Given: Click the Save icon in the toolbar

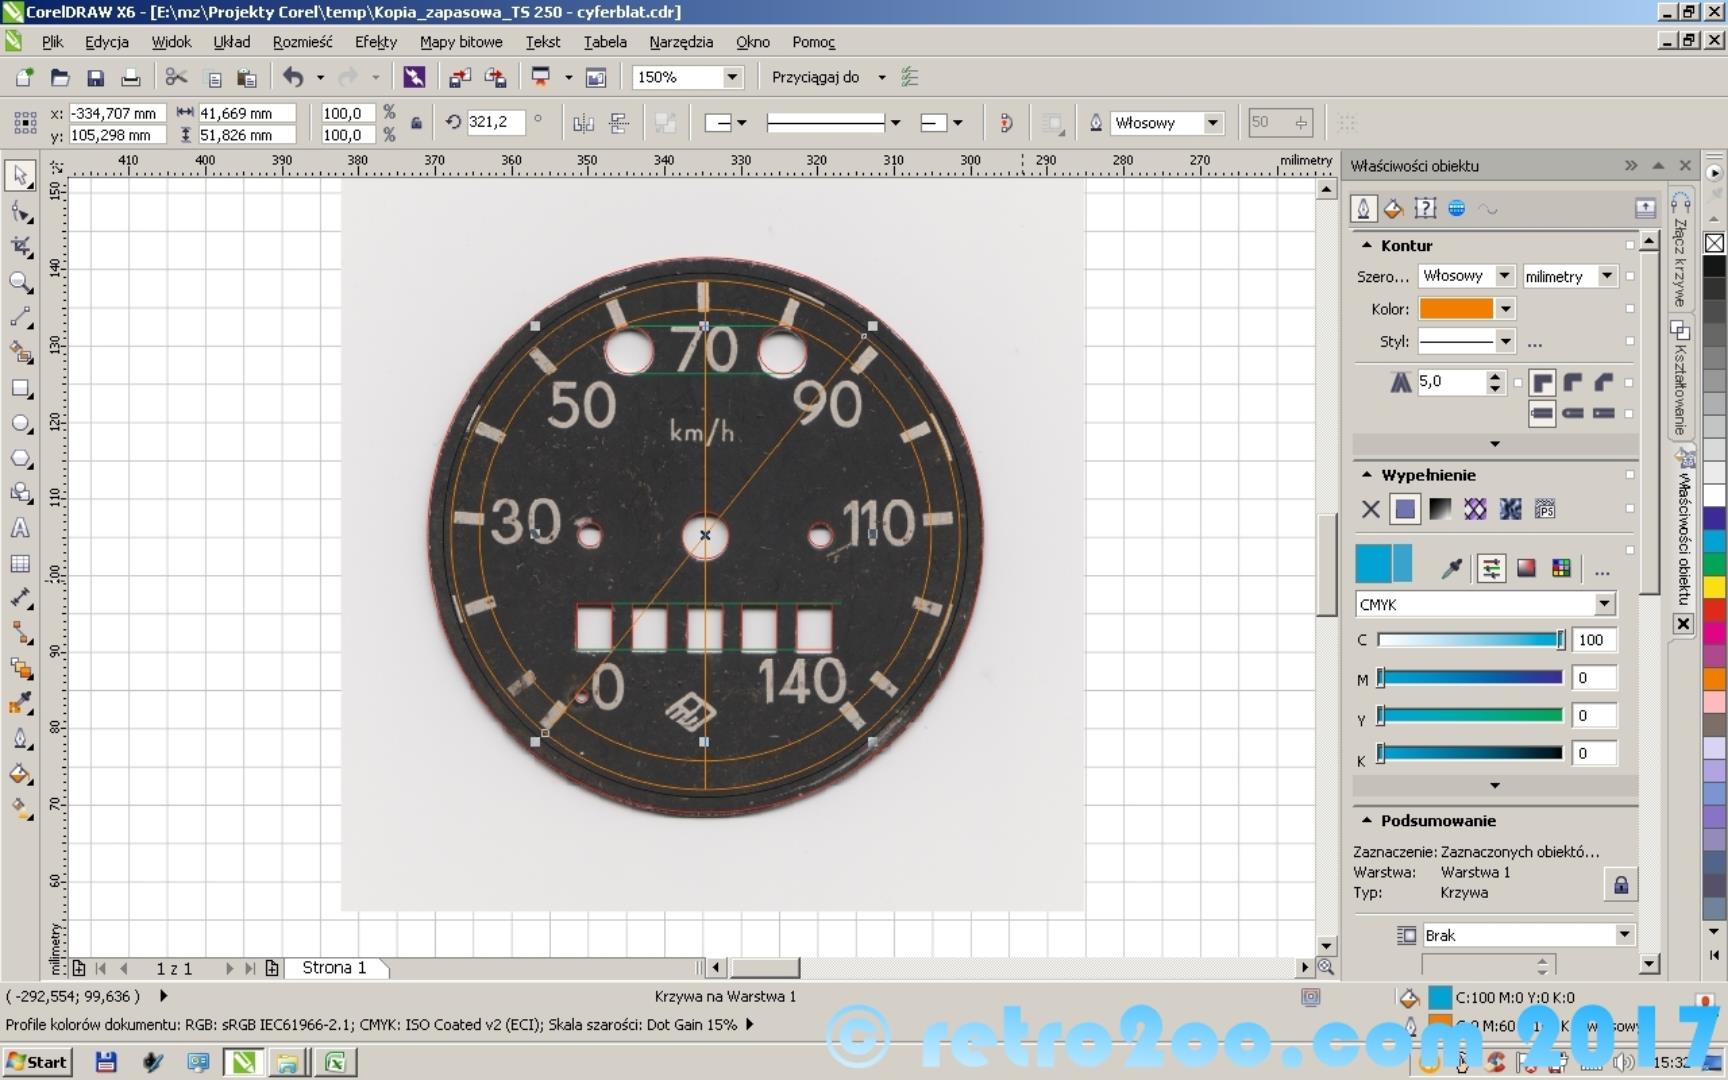Looking at the screenshot, I should 95,78.
